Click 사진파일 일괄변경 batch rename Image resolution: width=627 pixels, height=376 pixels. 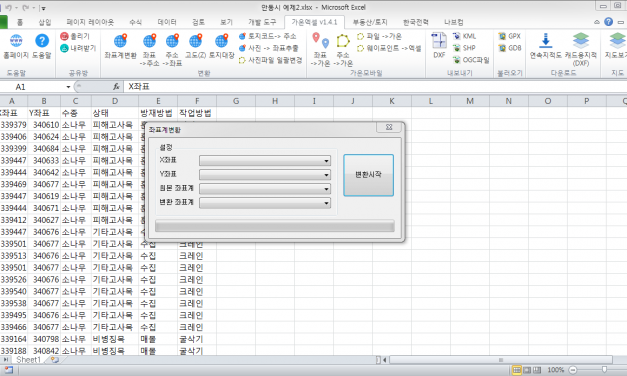[x=270, y=60]
